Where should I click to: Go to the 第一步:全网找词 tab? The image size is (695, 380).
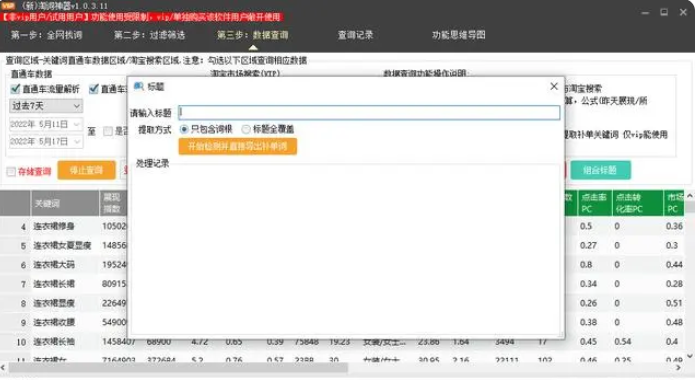coord(47,35)
